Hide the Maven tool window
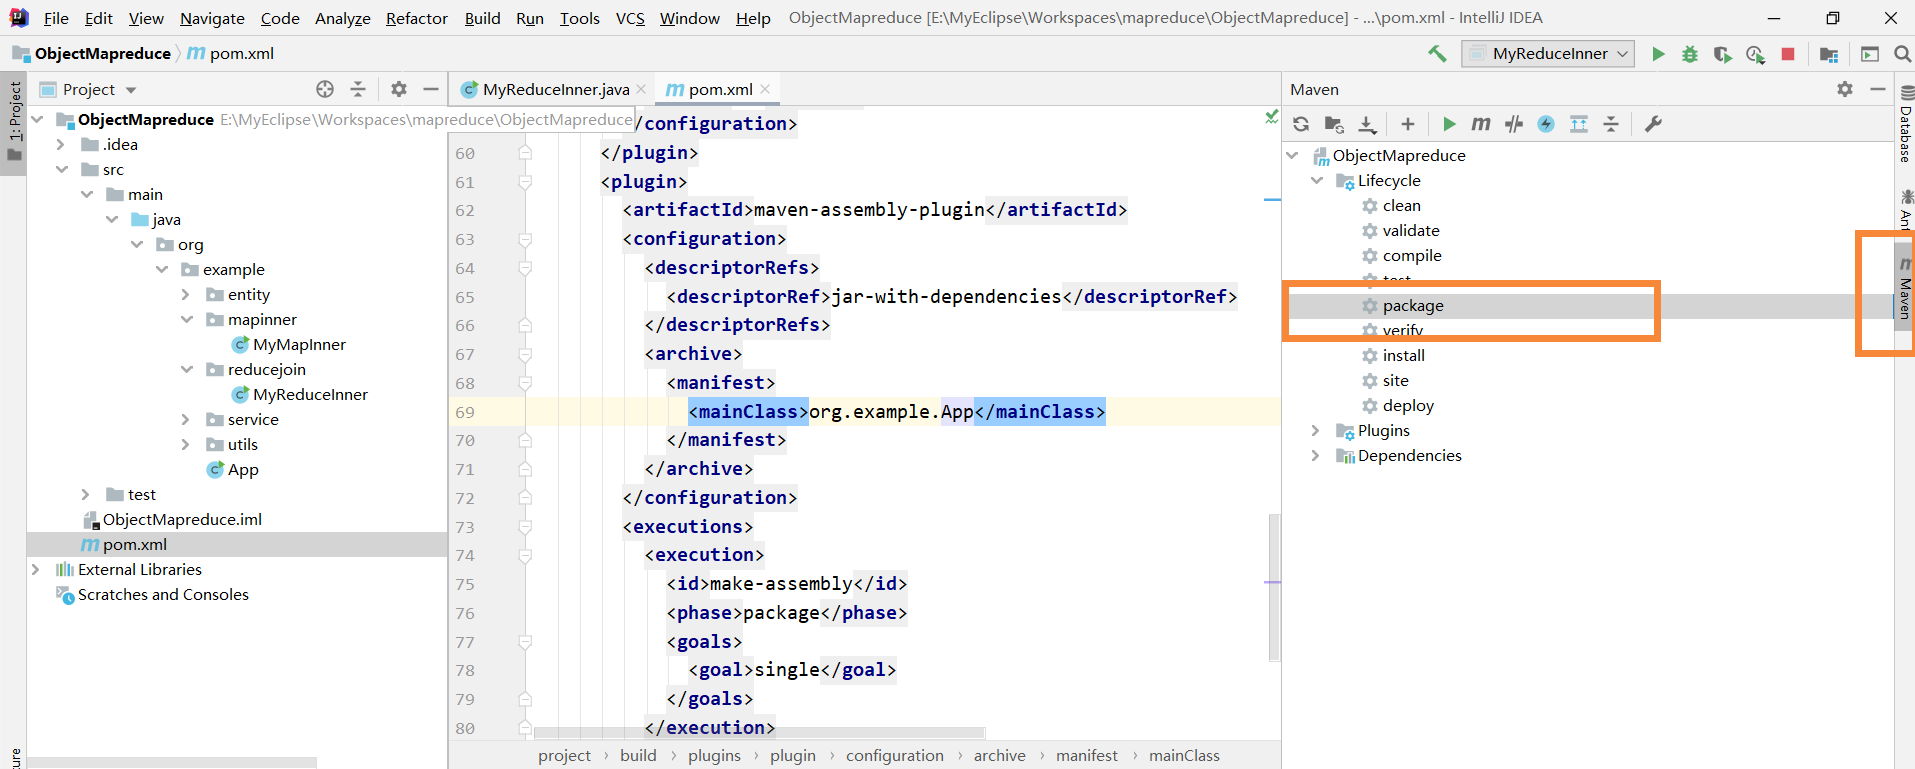 tap(1878, 89)
